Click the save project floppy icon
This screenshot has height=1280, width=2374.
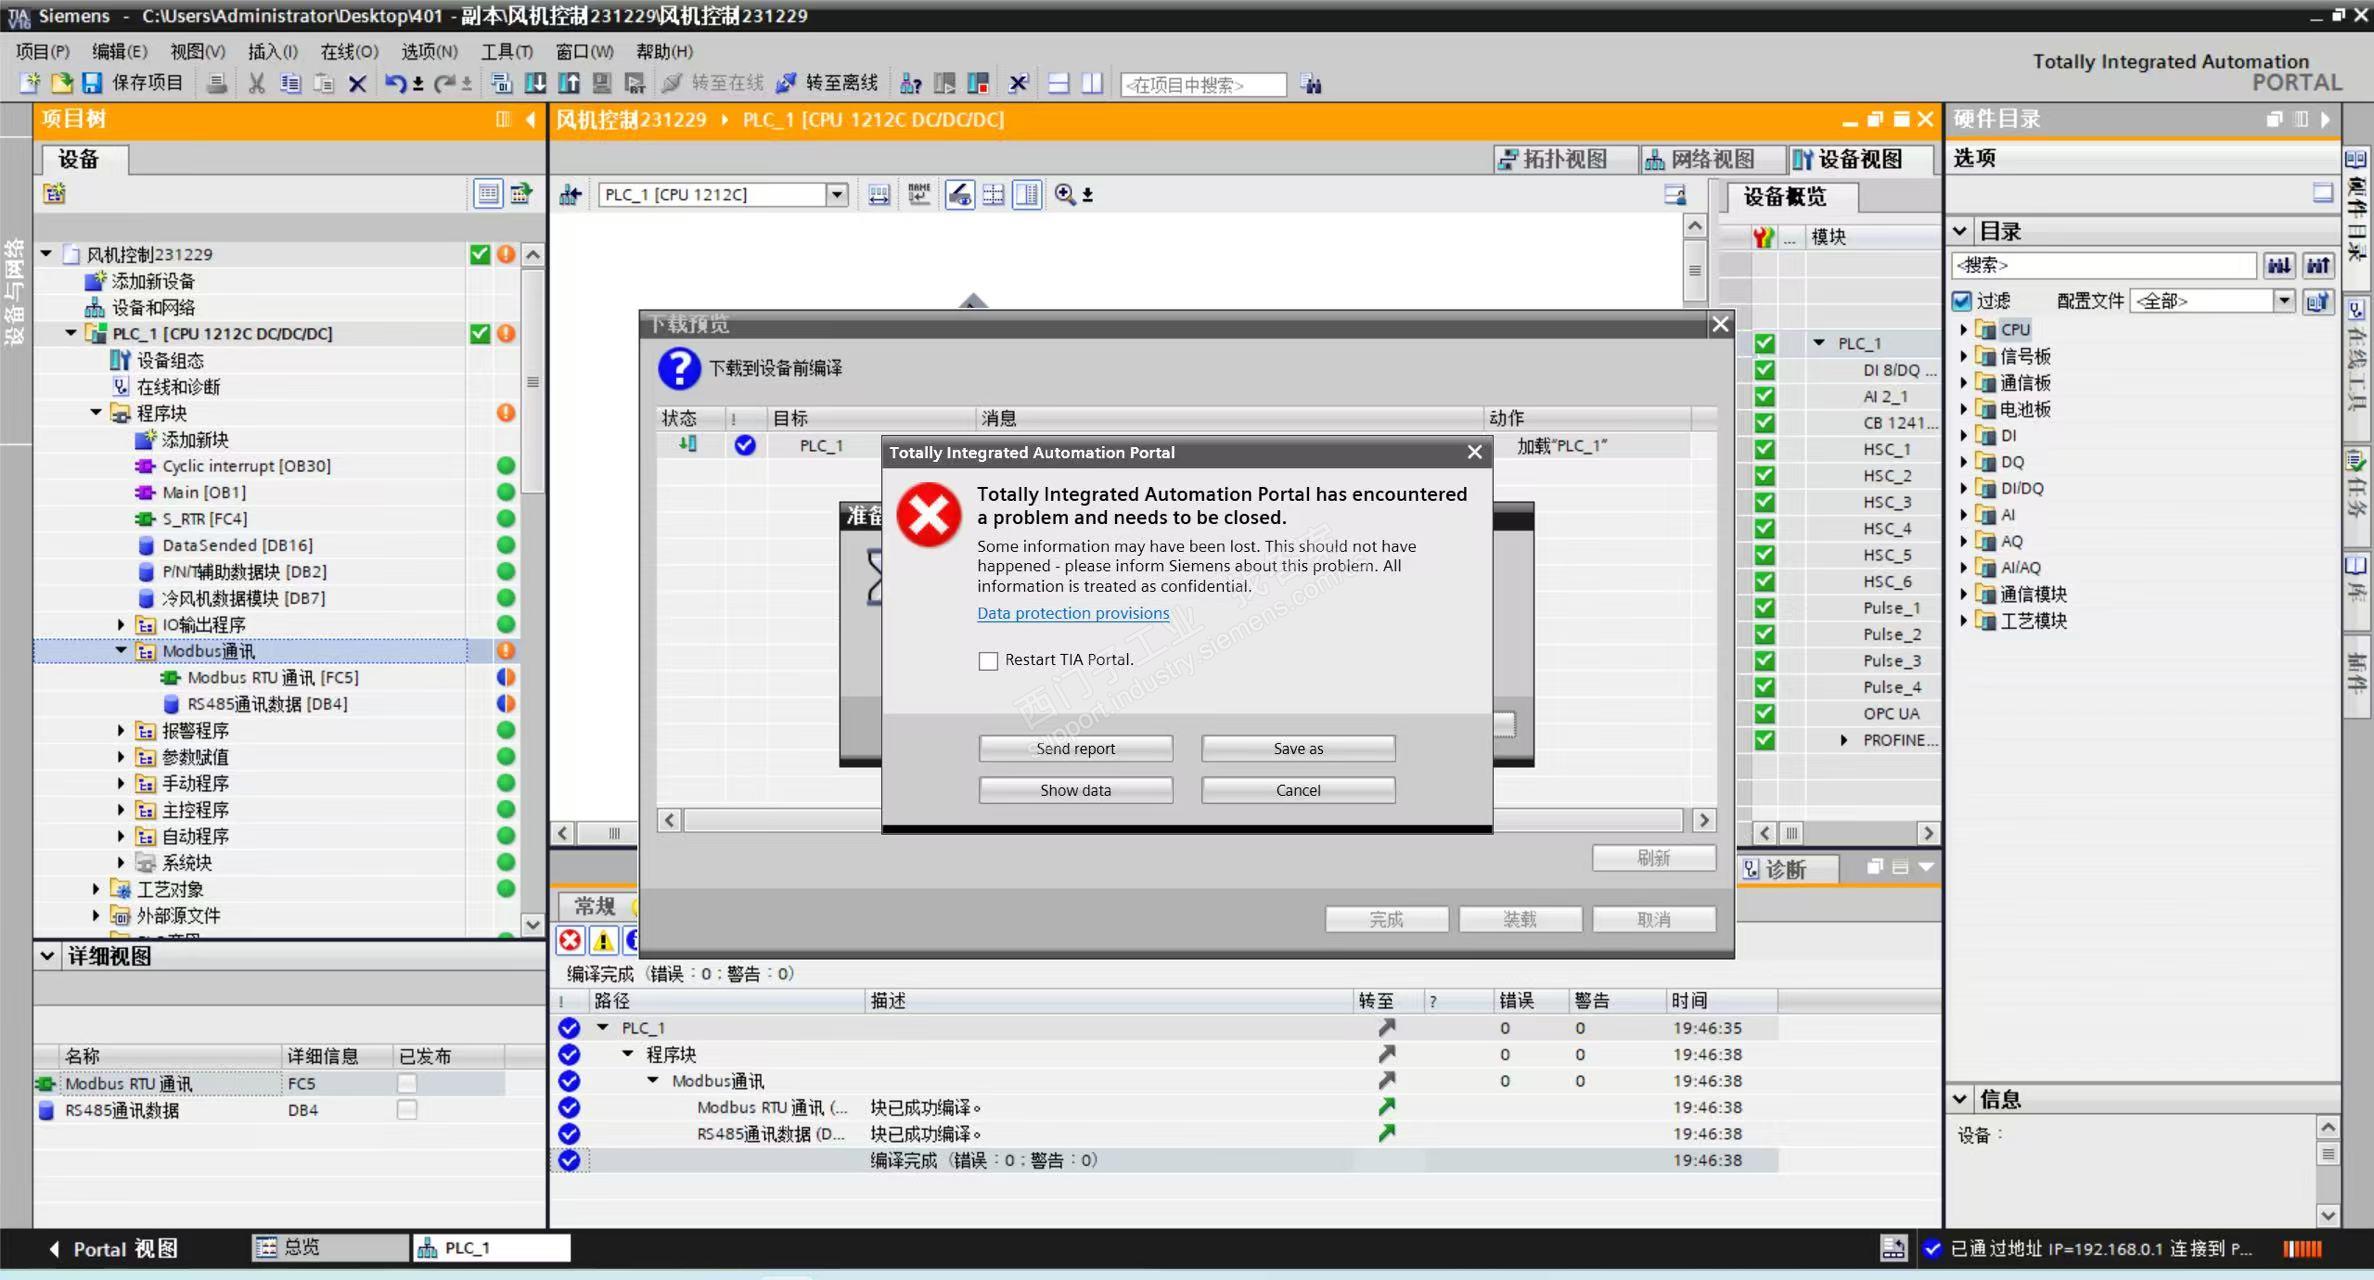92,83
